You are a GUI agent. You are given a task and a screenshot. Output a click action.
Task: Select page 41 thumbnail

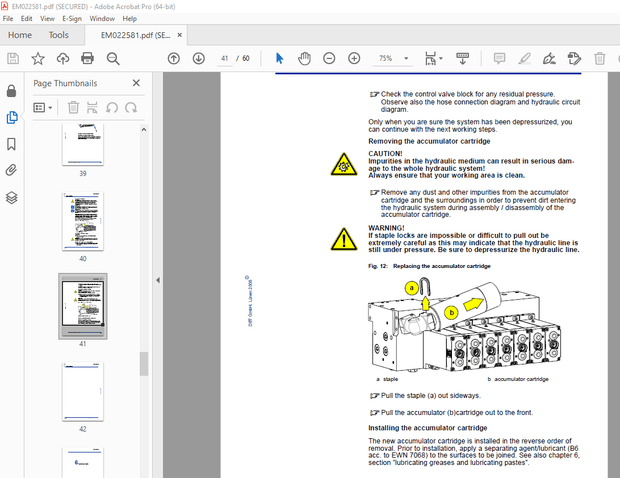click(83, 306)
